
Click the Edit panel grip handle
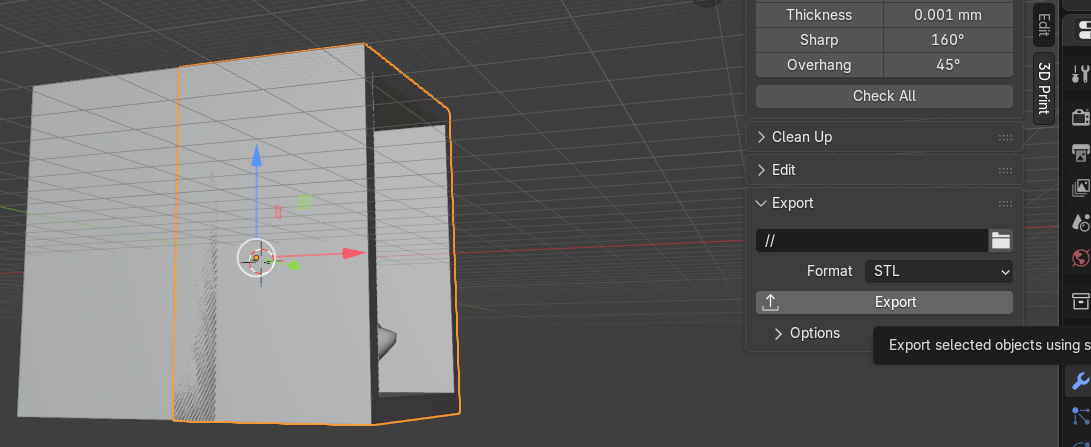(x=1005, y=170)
